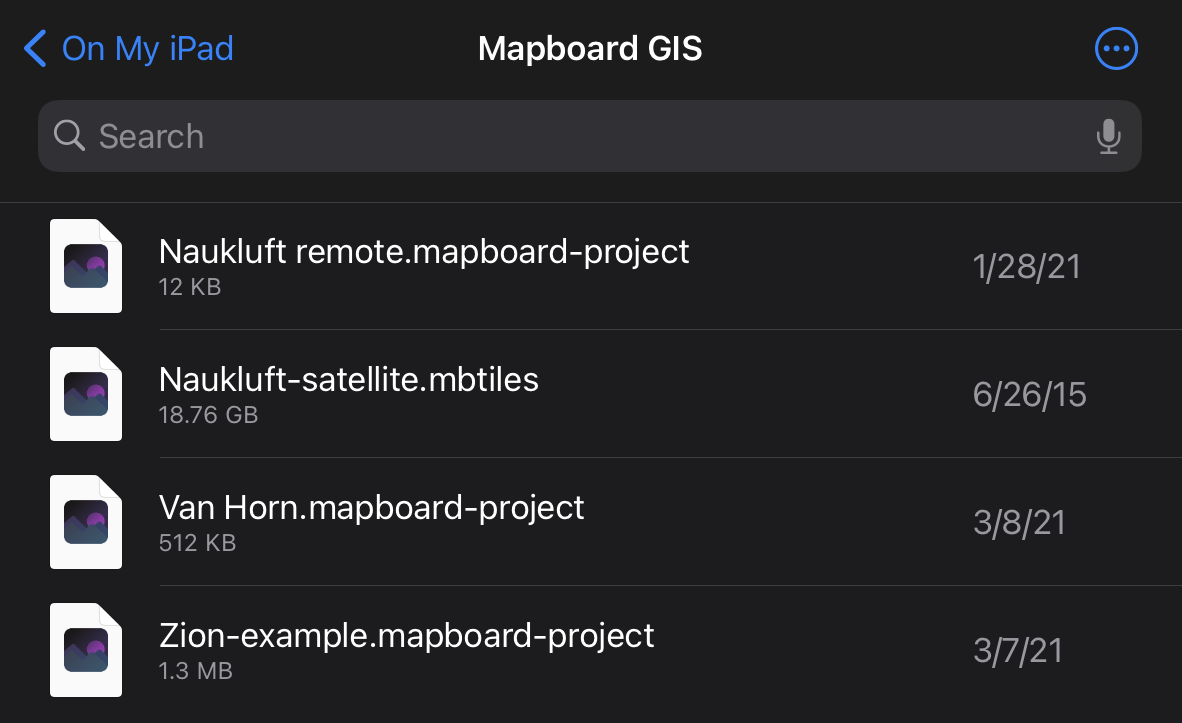Screen dimensions: 1182x723
Task: Open Zion-example.mapboard-project file name
Action: pyautogui.click(x=407, y=636)
